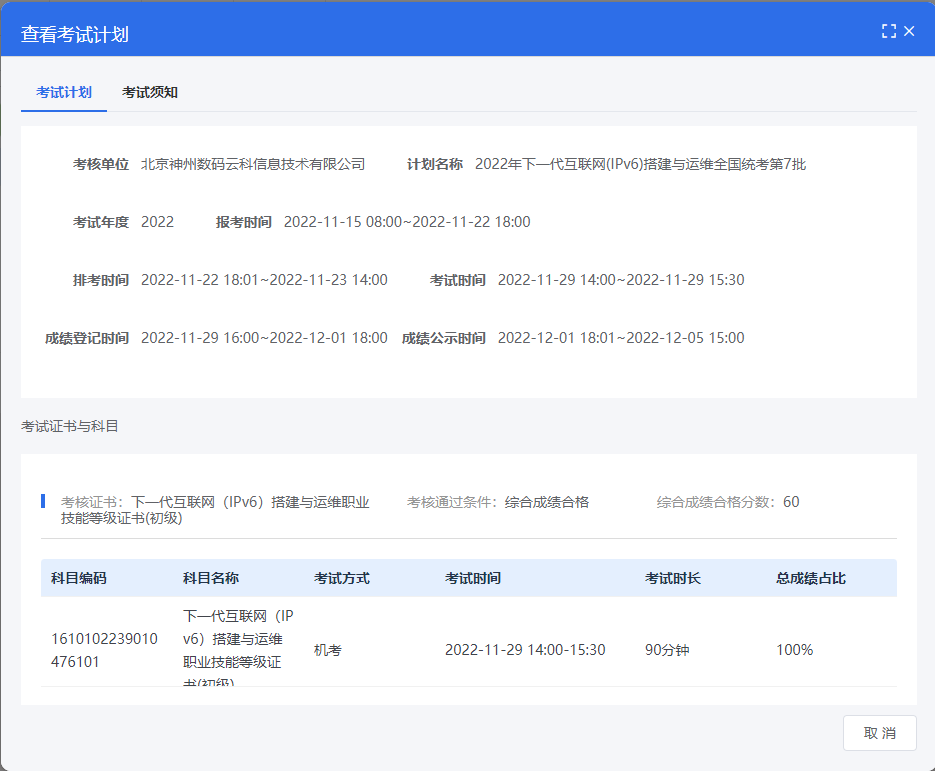Click the company name 北京神州数码云科信息技术有限公司
Image resolution: width=935 pixels, height=771 pixels.
(x=253, y=164)
